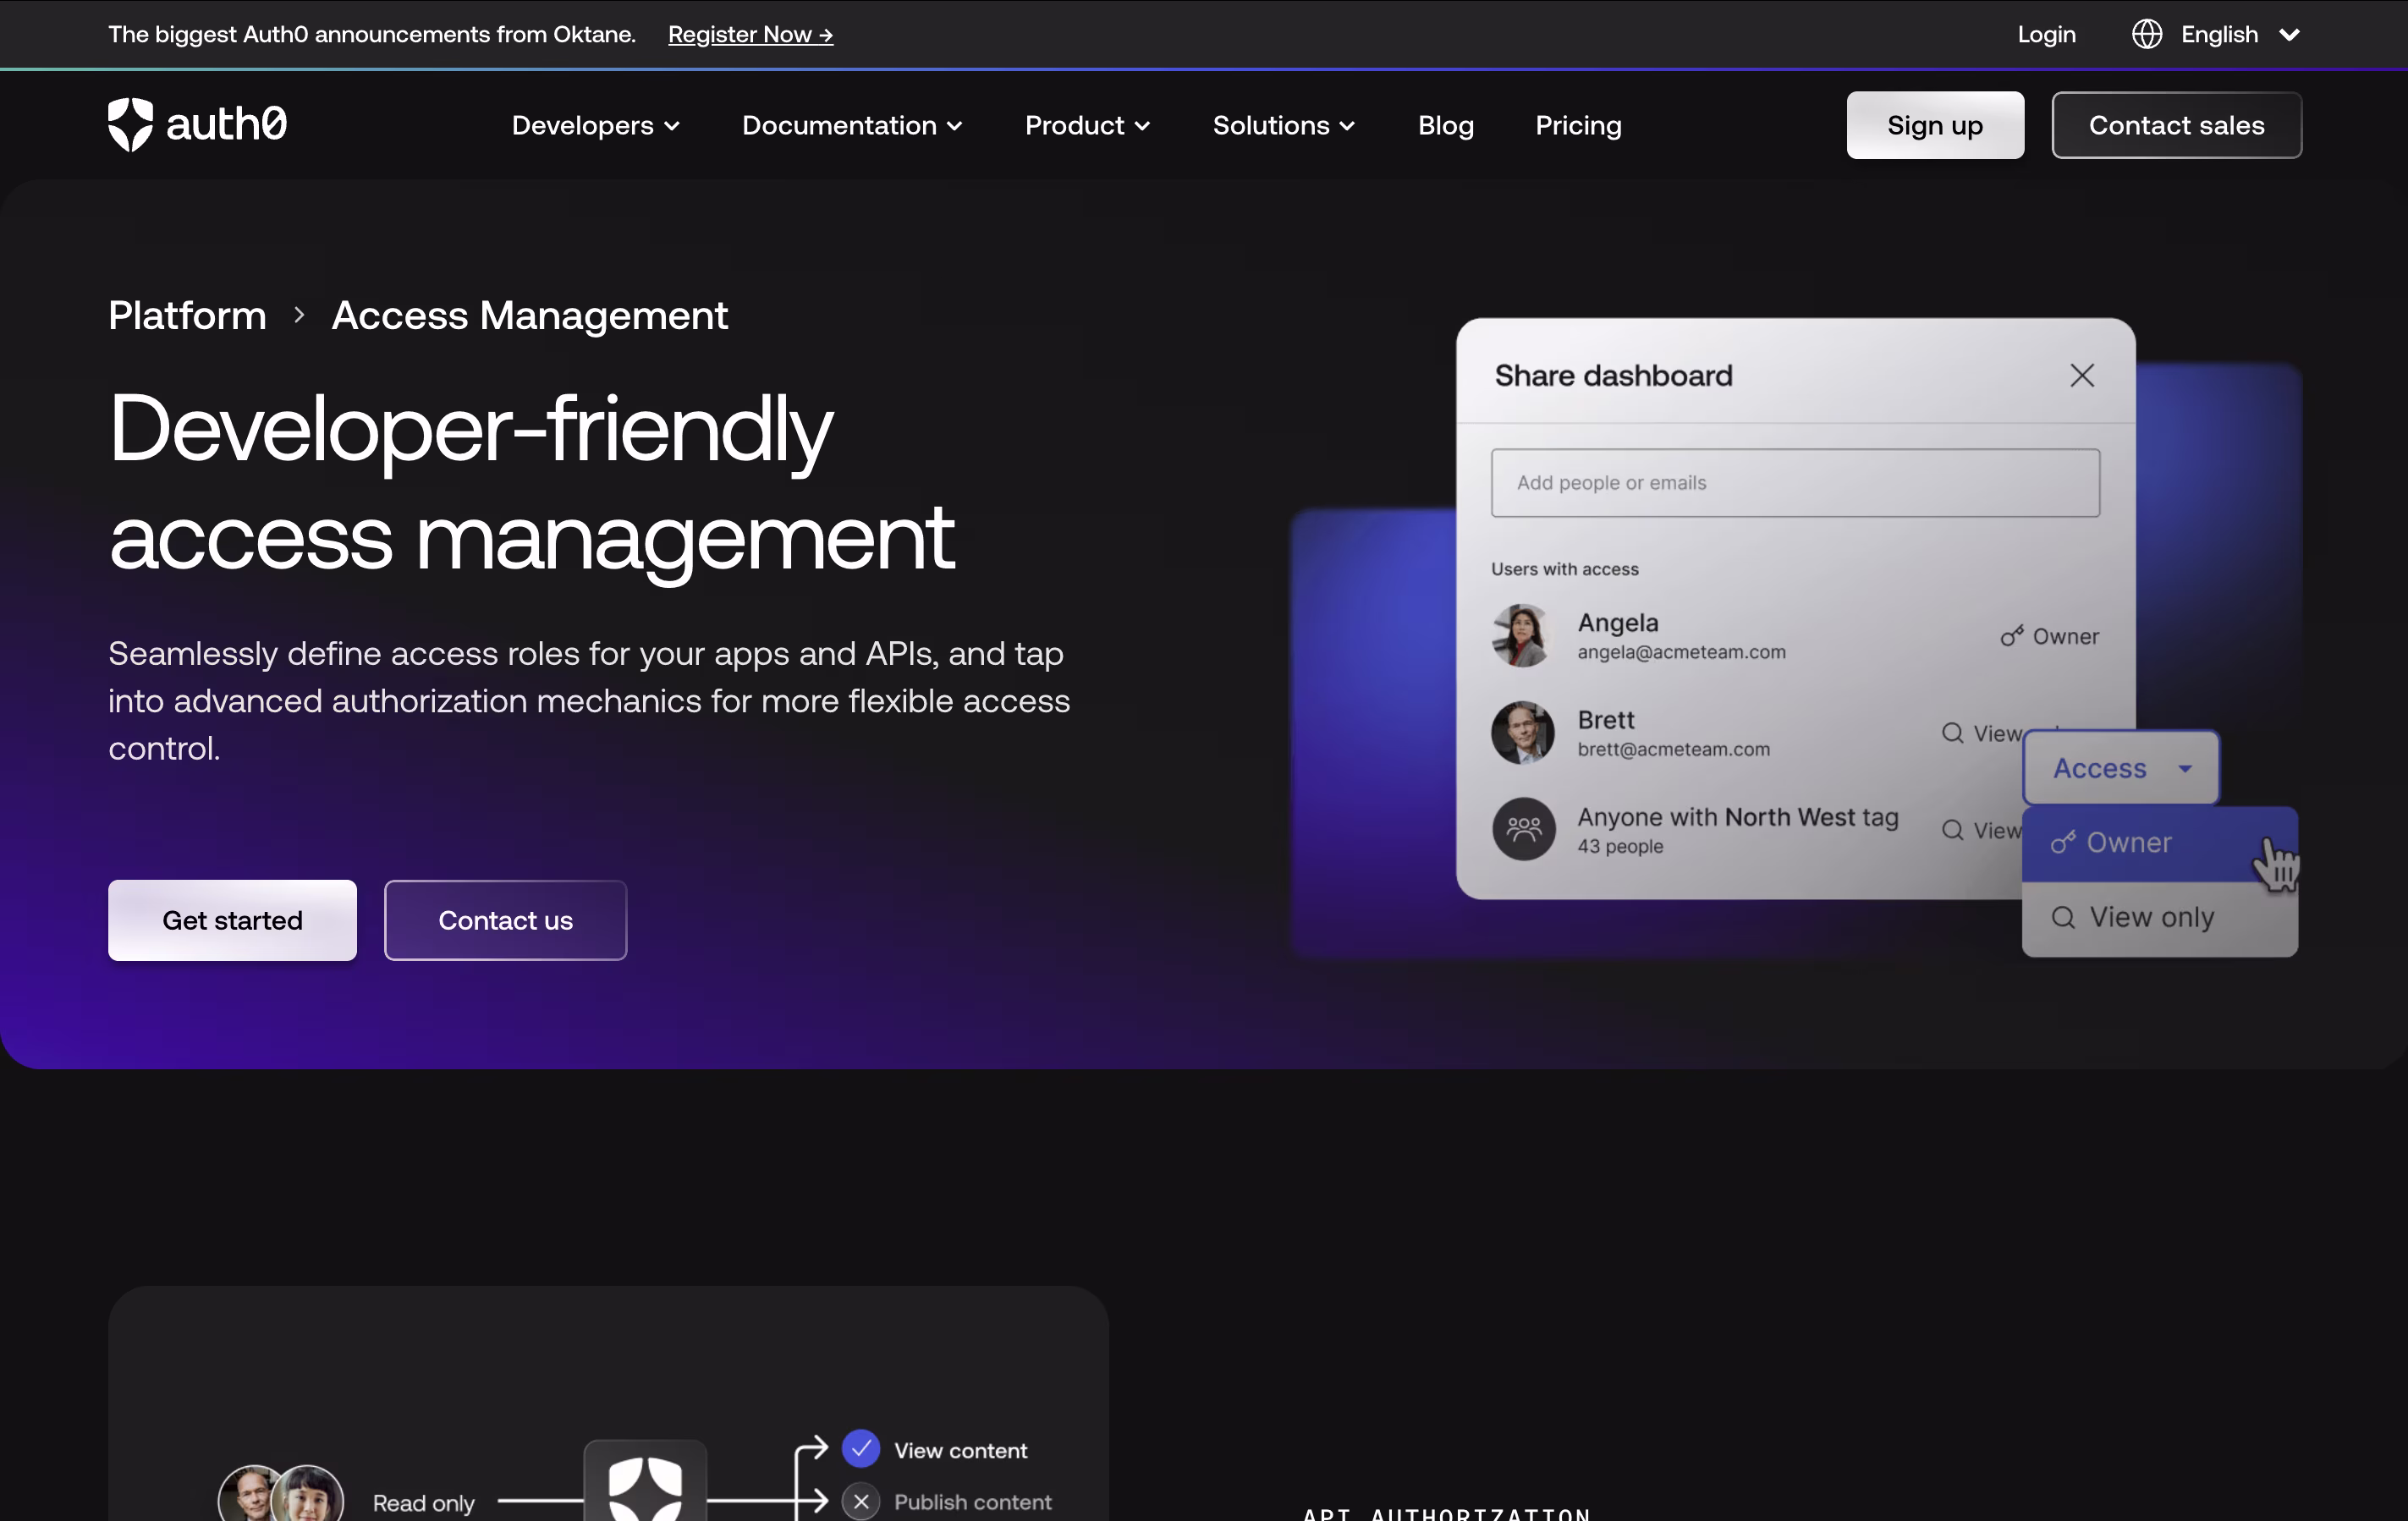Click the key icon beside Angela's Owner role
2408x1521 pixels.
click(x=2012, y=636)
